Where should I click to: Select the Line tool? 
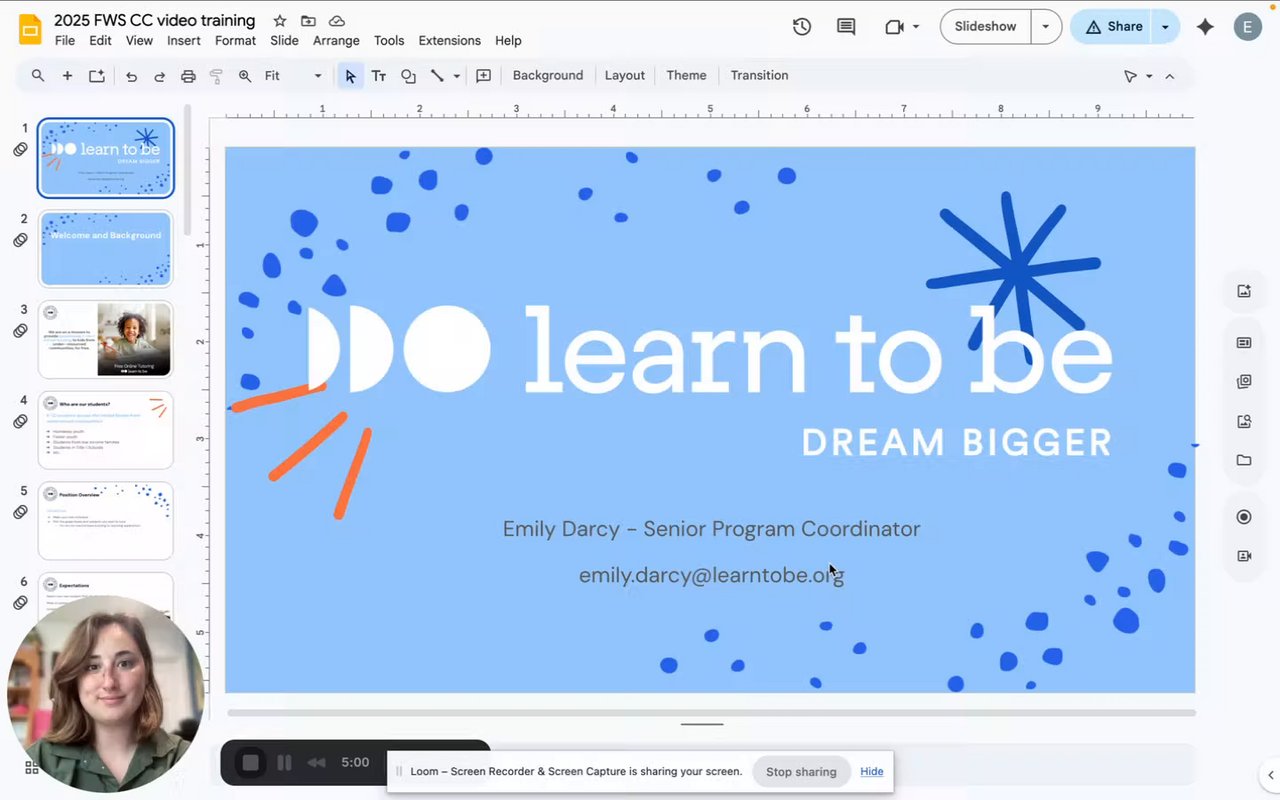[x=437, y=76]
